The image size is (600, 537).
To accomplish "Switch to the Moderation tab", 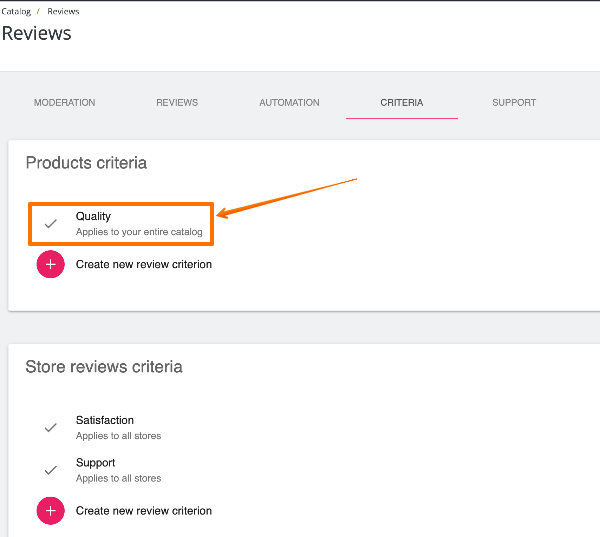I will pyautogui.click(x=65, y=103).
